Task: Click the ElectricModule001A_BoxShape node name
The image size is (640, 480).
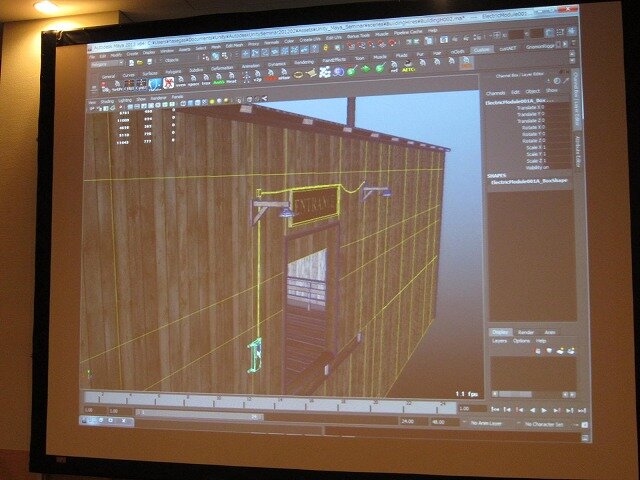Action: [x=529, y=181]
